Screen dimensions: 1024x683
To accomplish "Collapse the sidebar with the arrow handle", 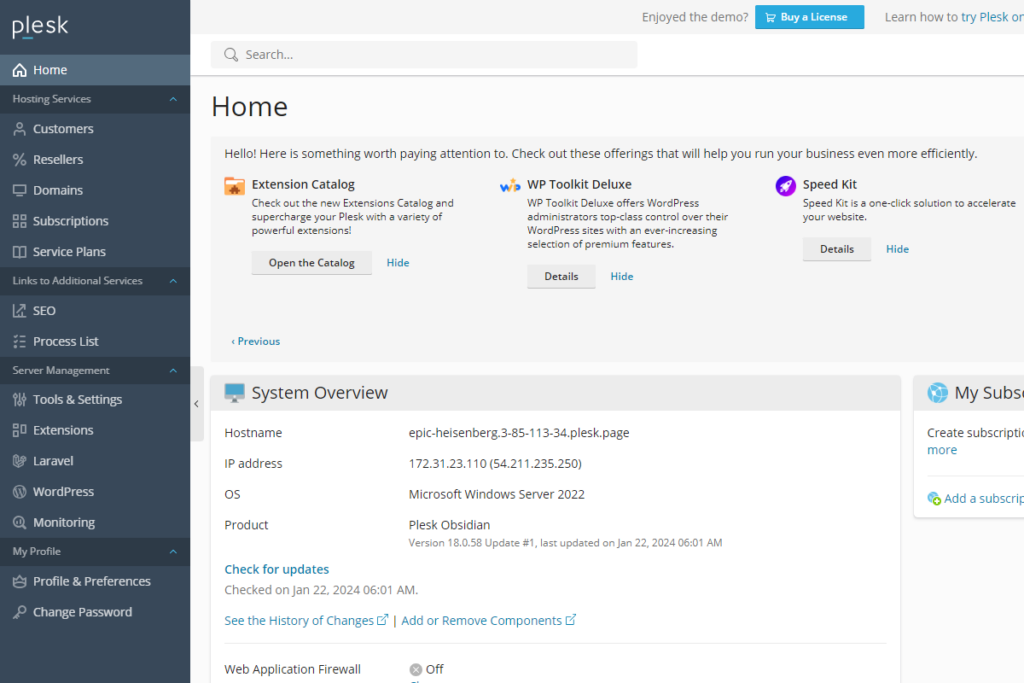I will 197,404.
